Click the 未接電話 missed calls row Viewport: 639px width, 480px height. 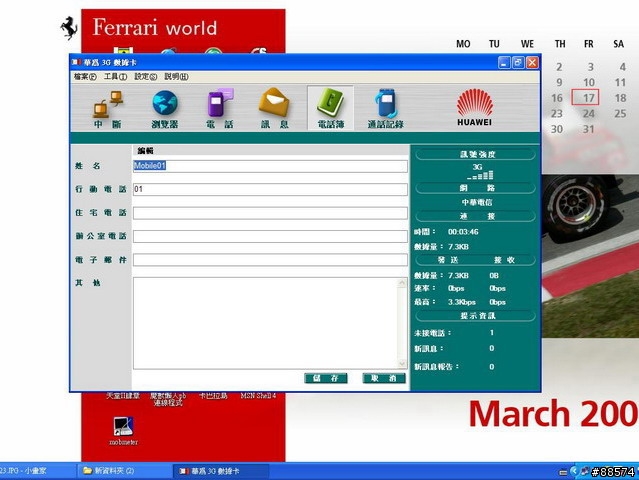455,333
